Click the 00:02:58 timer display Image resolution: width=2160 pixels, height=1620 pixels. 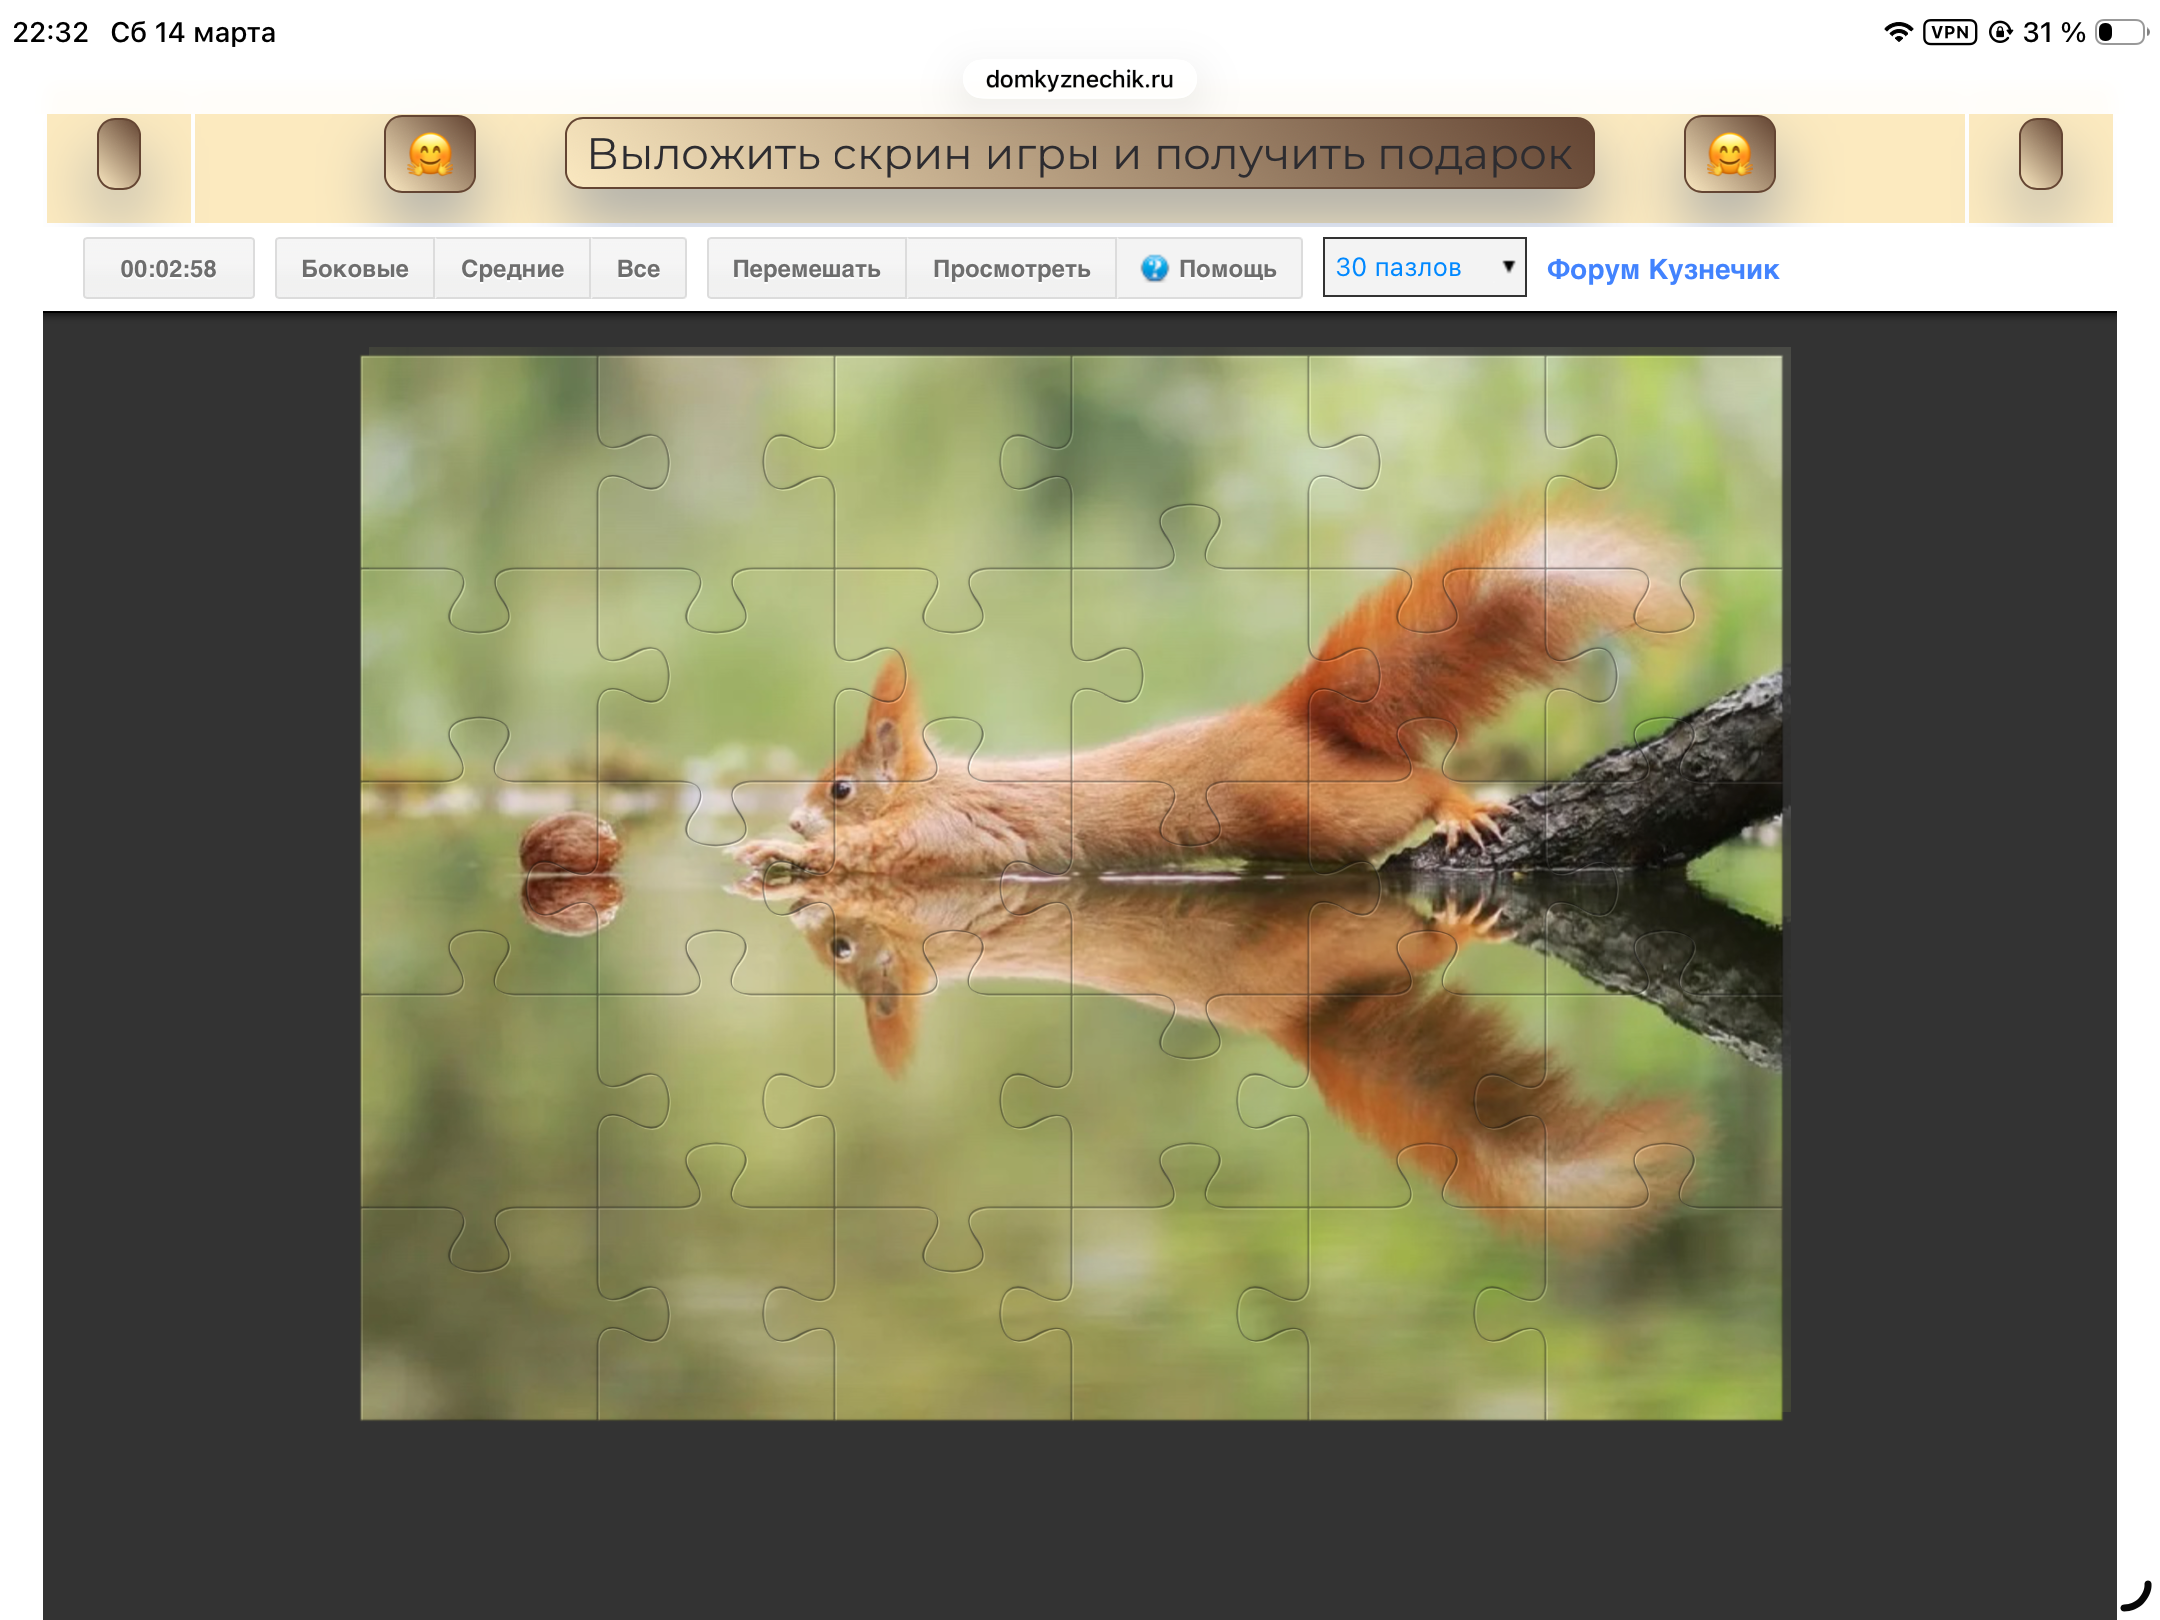pyautogui.click(x=168, y=268)
